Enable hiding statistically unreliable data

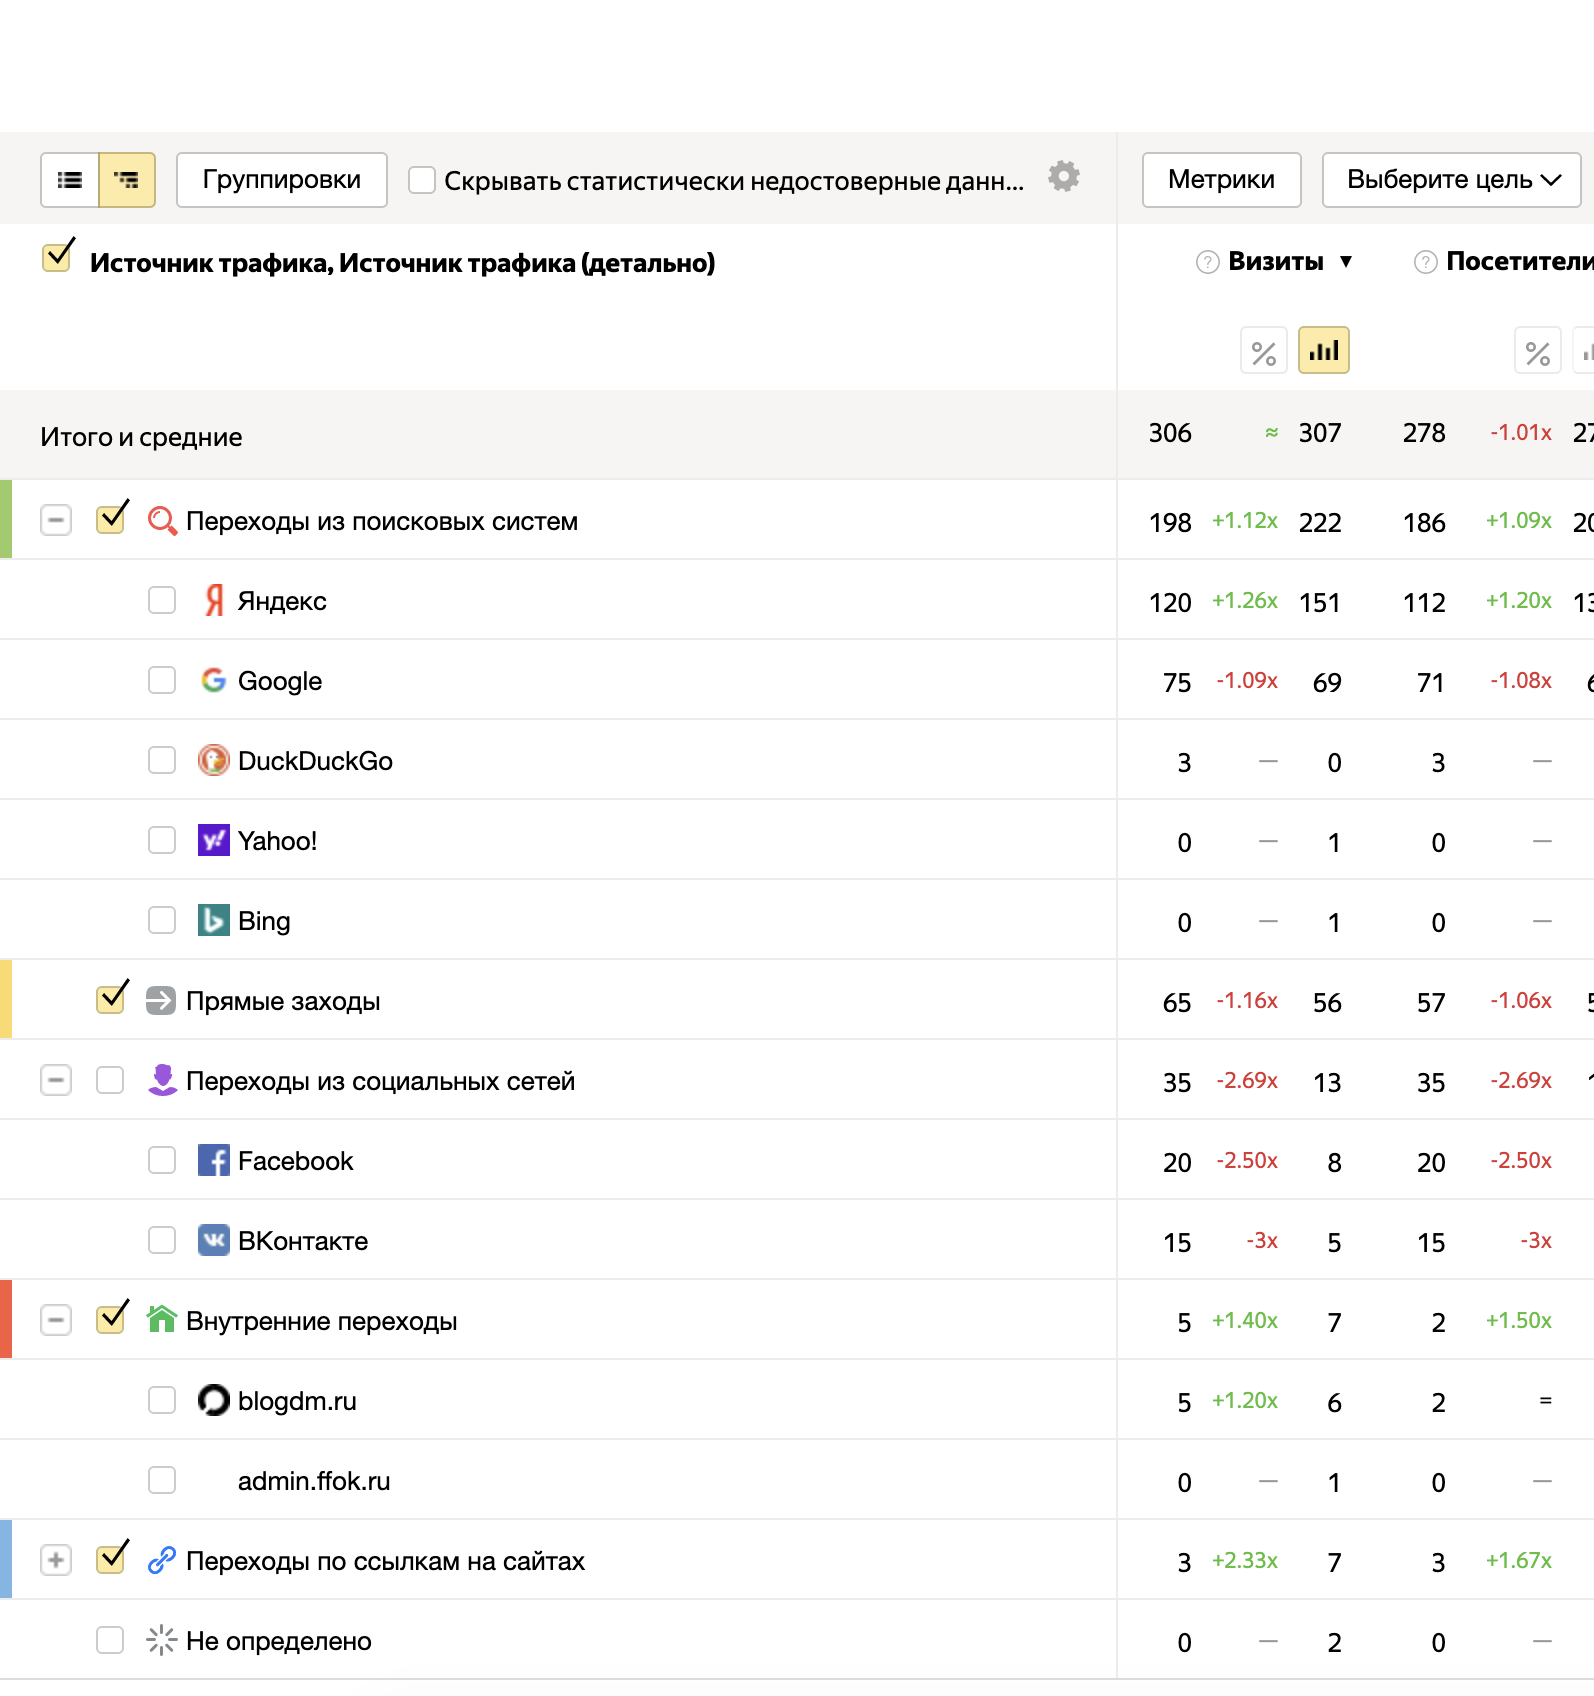[422, 180]
